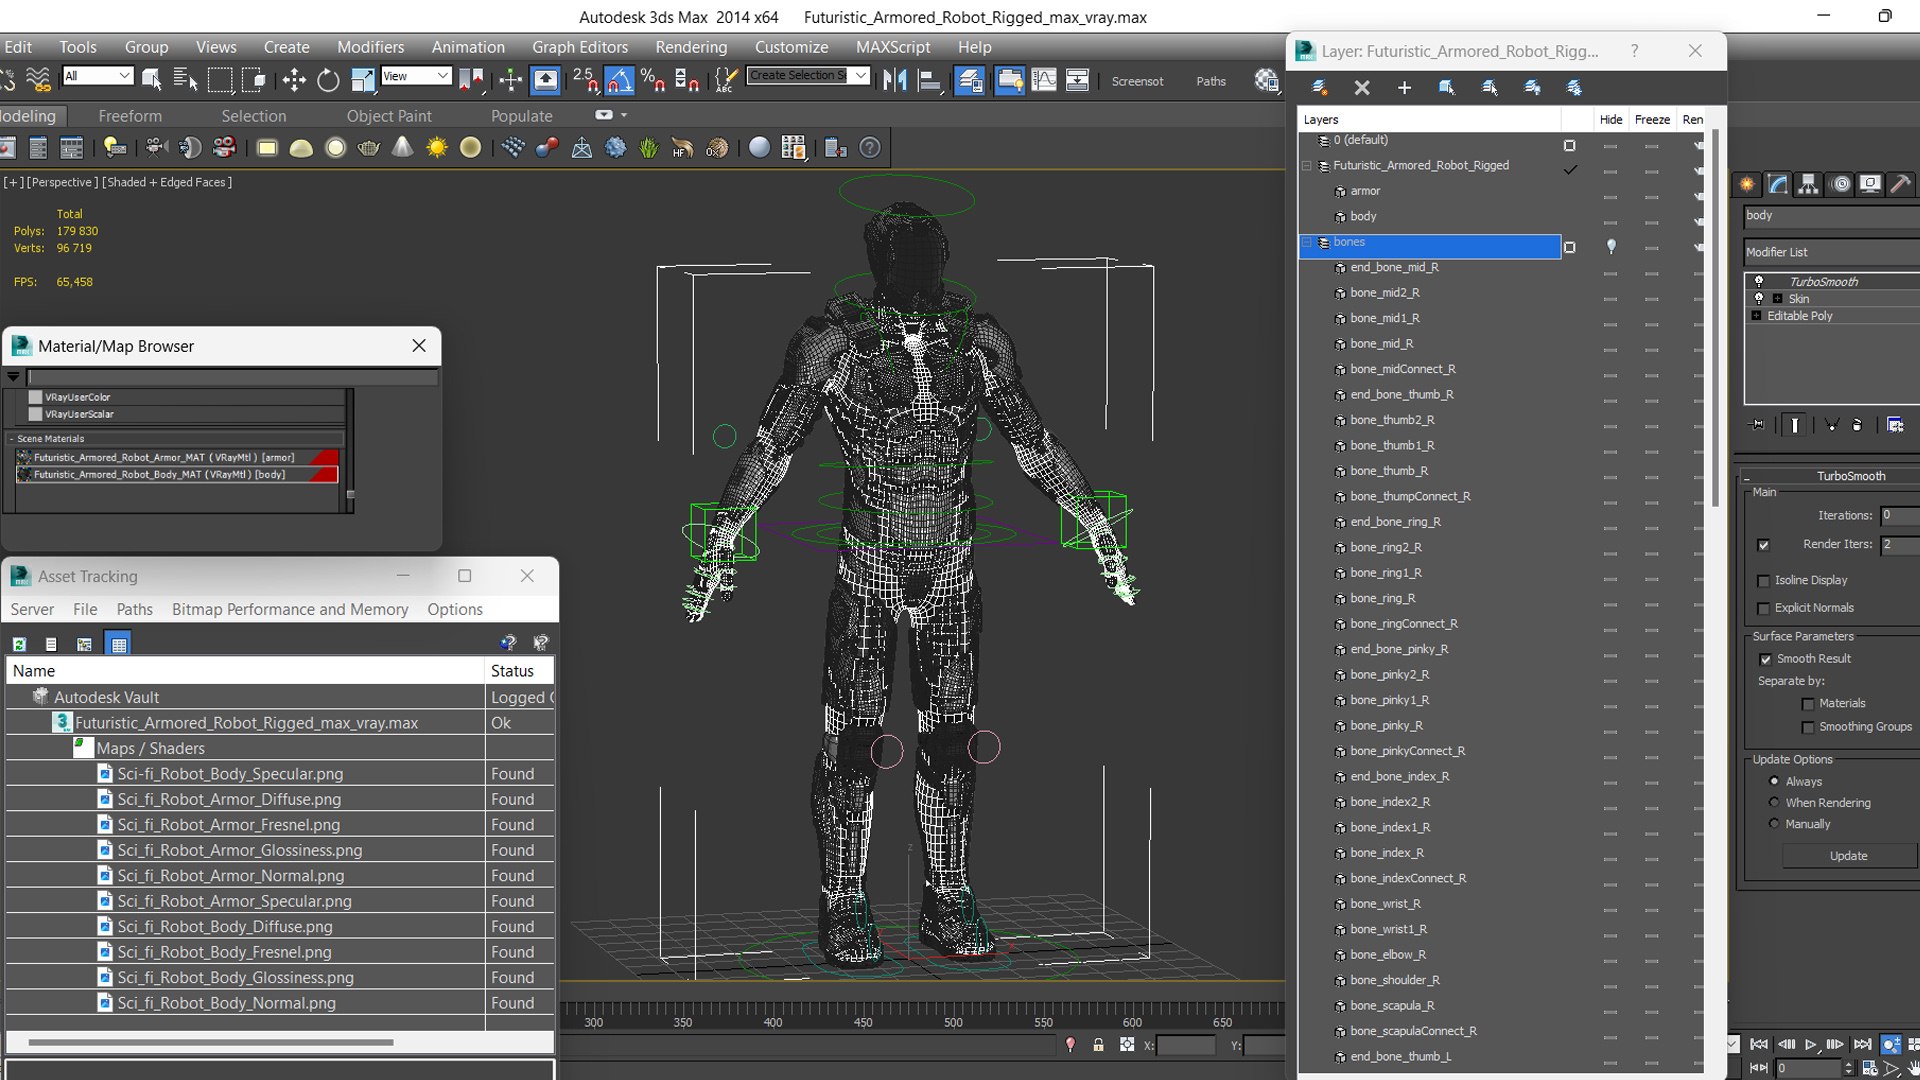Screen dimensions: 1920x1080
Task: Toggle Percent Snap in main toolbar
Action: (653, 80)
